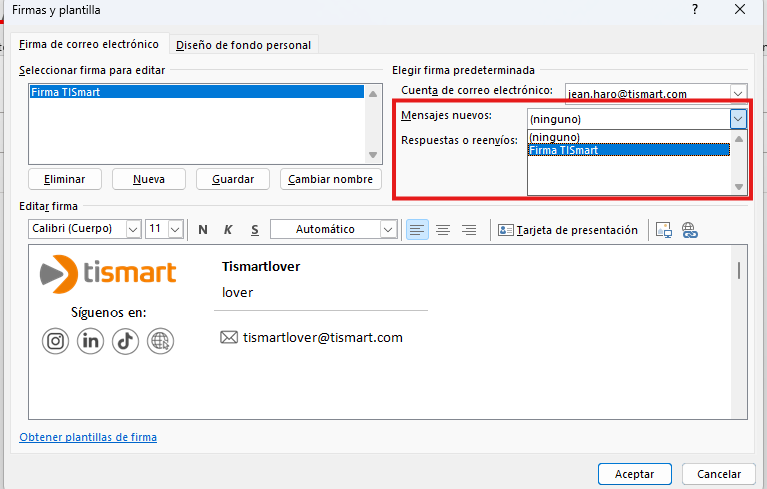767x489 pixels.
Task: Center signature text
Action: pos(443,229)
